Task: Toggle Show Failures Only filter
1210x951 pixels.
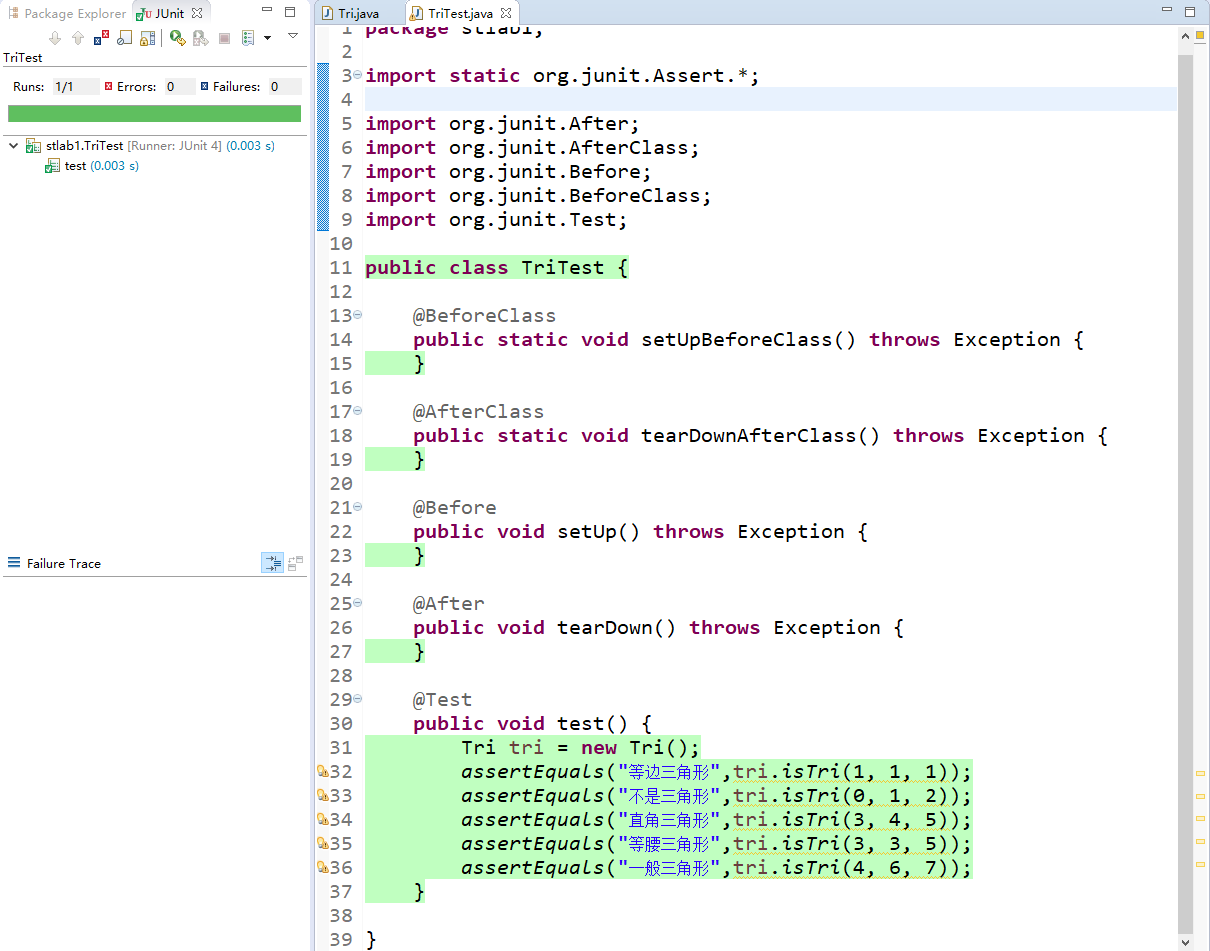Action: pyautogui.click(x=101, y=38)
